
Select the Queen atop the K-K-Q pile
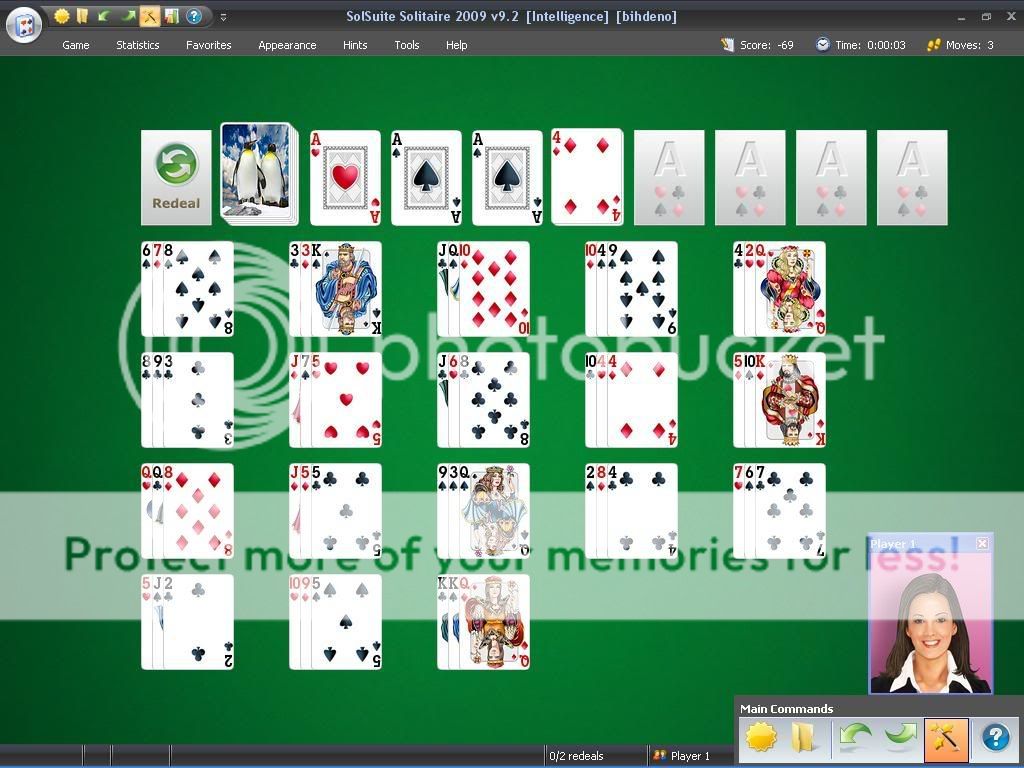tap(494, 622)
